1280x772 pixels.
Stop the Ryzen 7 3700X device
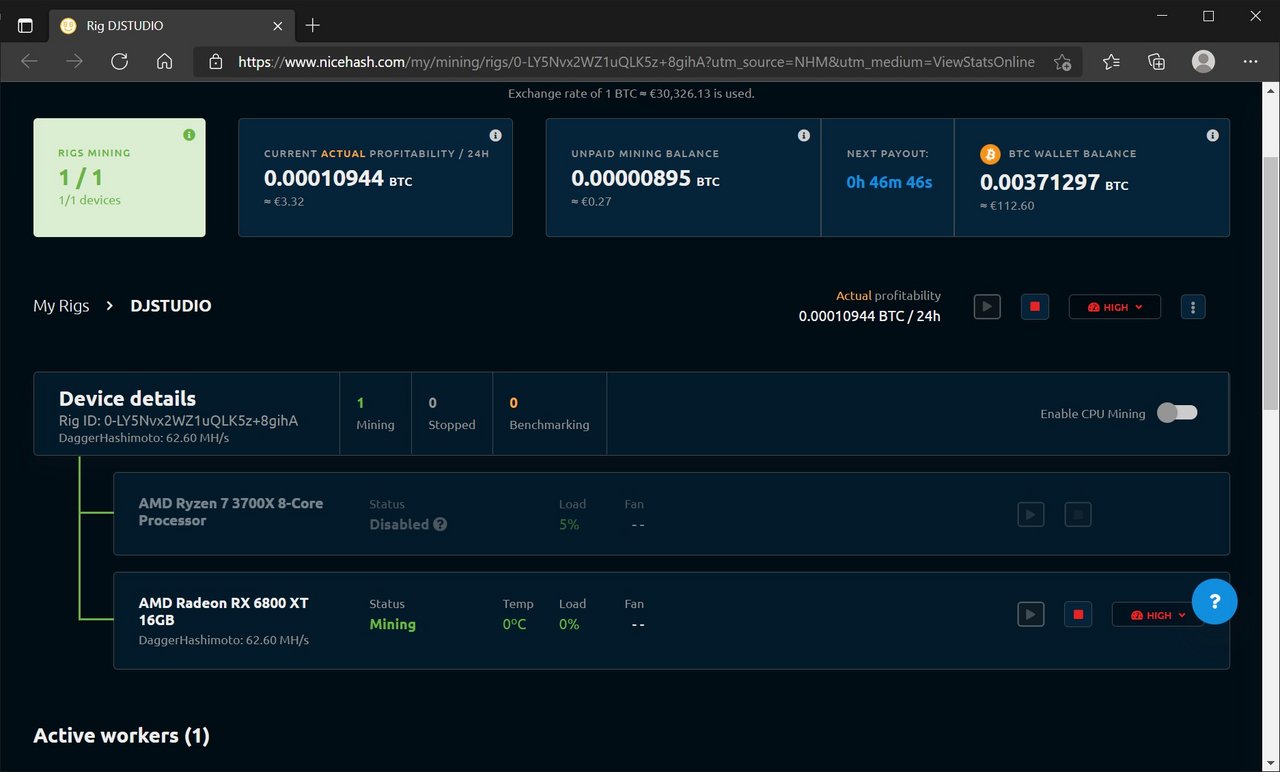(1078, 514)
